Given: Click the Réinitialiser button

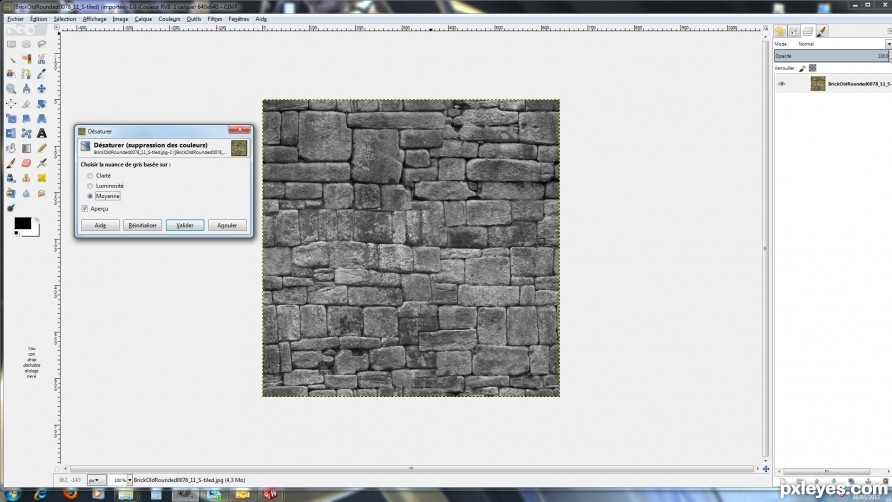Looking at the screenshot, I should coord(142,225).
